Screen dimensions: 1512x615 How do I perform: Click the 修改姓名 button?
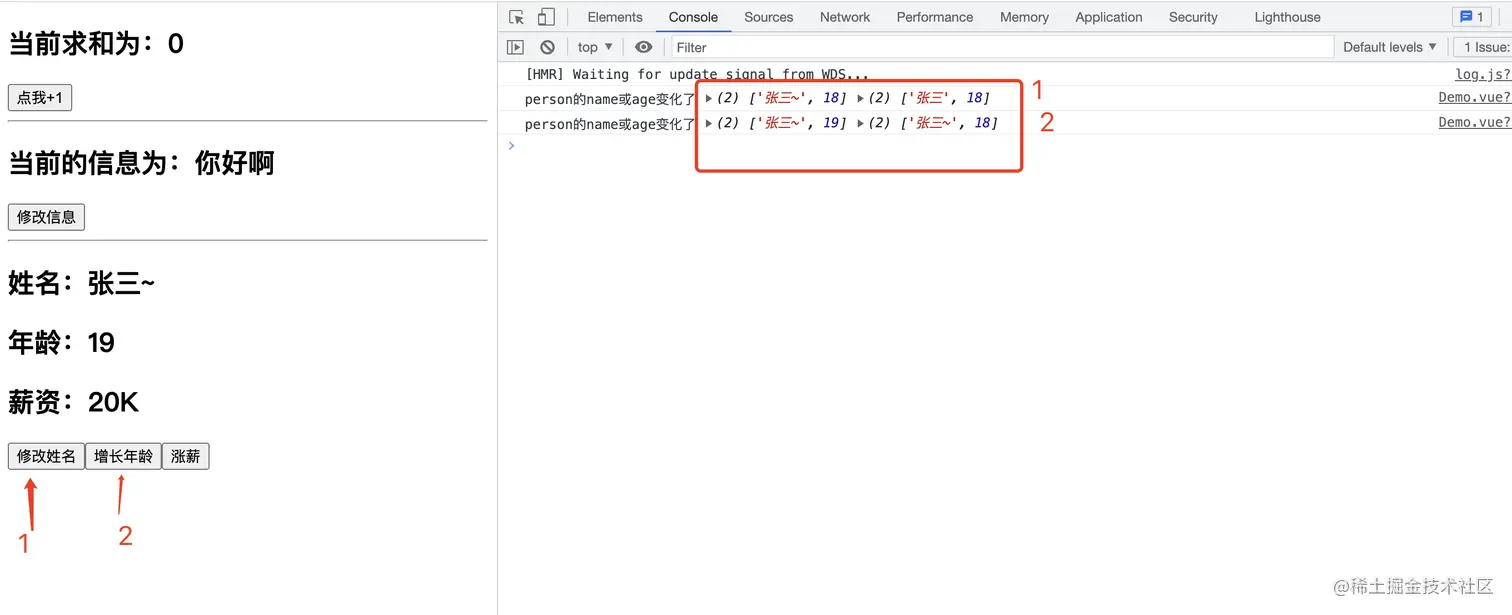(46, 457)
